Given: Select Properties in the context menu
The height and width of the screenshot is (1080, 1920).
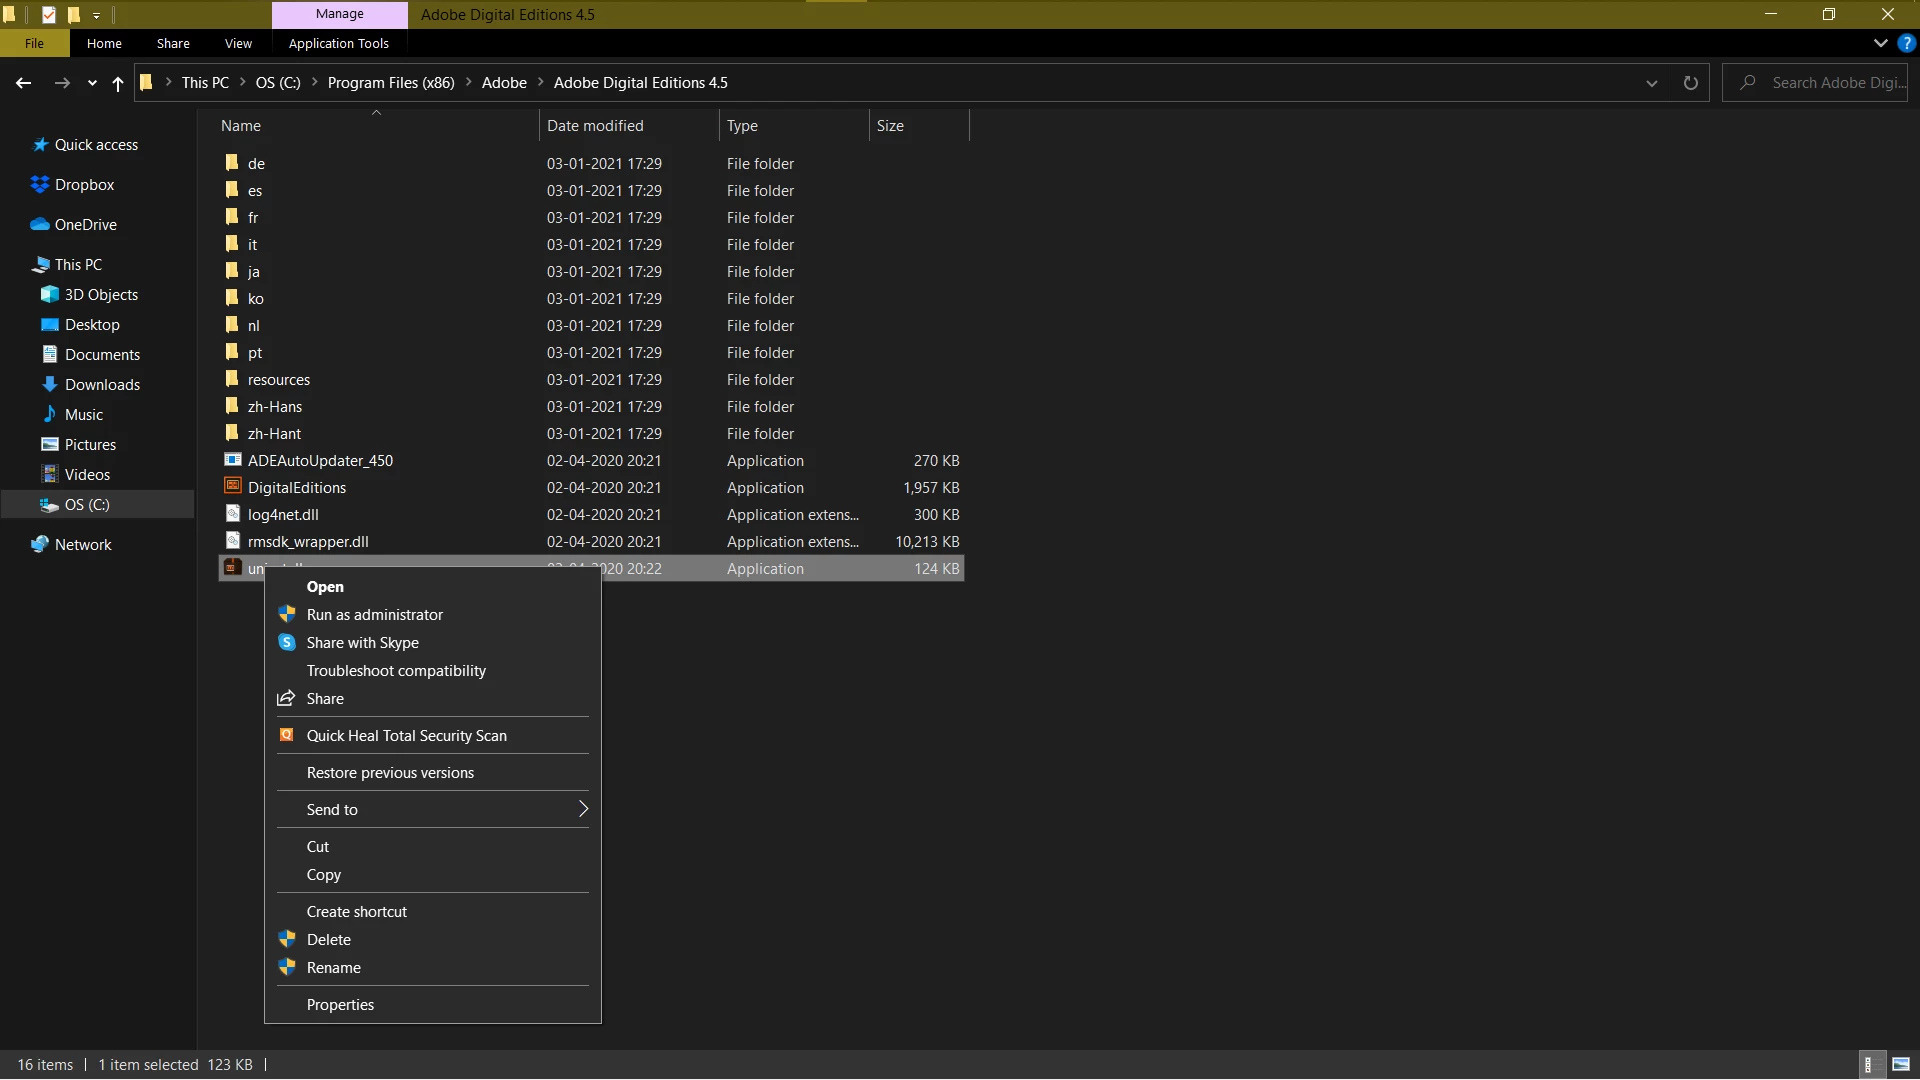Looking at the screenshot, I should tap(340, 1005).
